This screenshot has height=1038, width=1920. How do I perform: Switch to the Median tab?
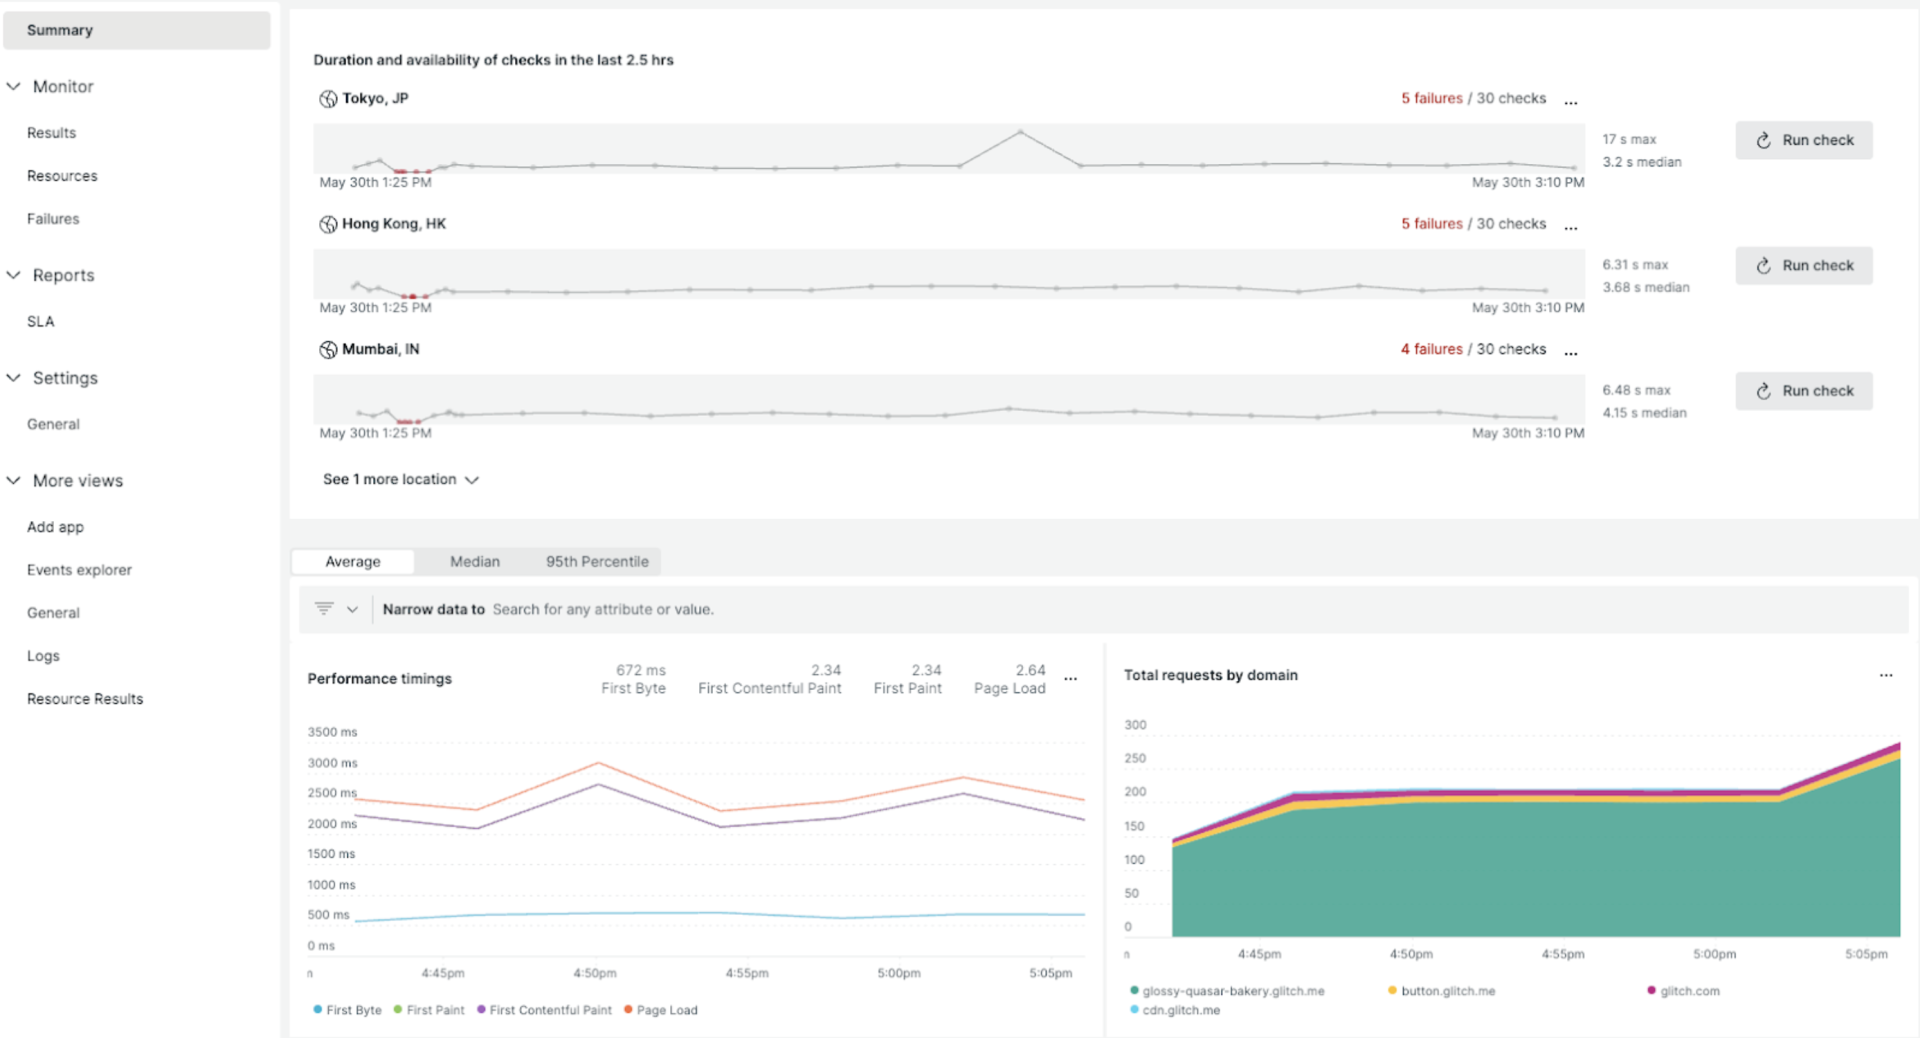point(475,561)
